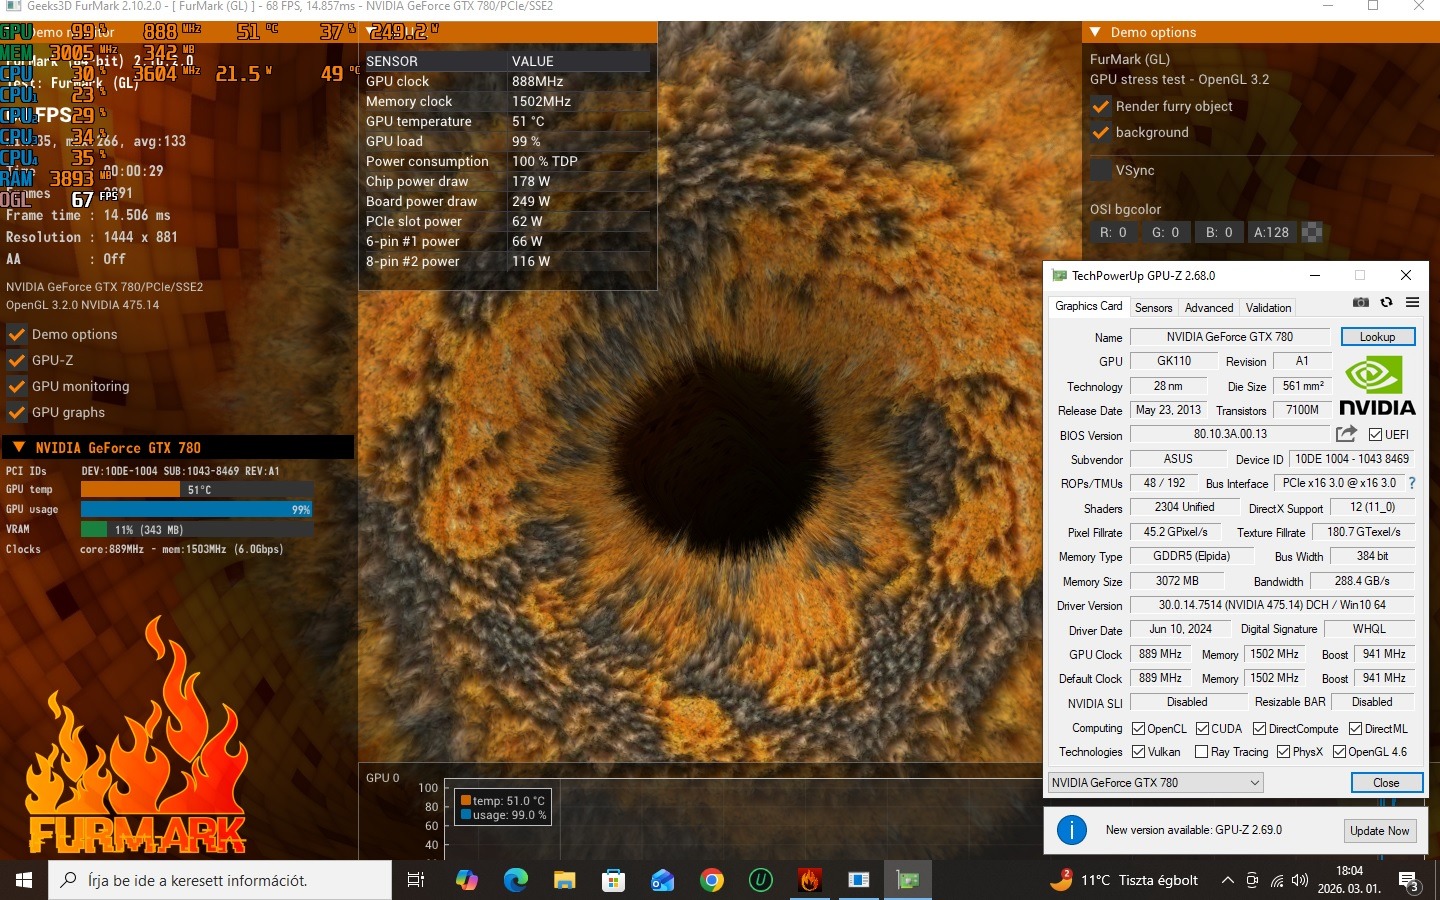Screen dimensions: 1440x900
Task: Switch to the Advanced tab
Action: (x=1209, y=308)
